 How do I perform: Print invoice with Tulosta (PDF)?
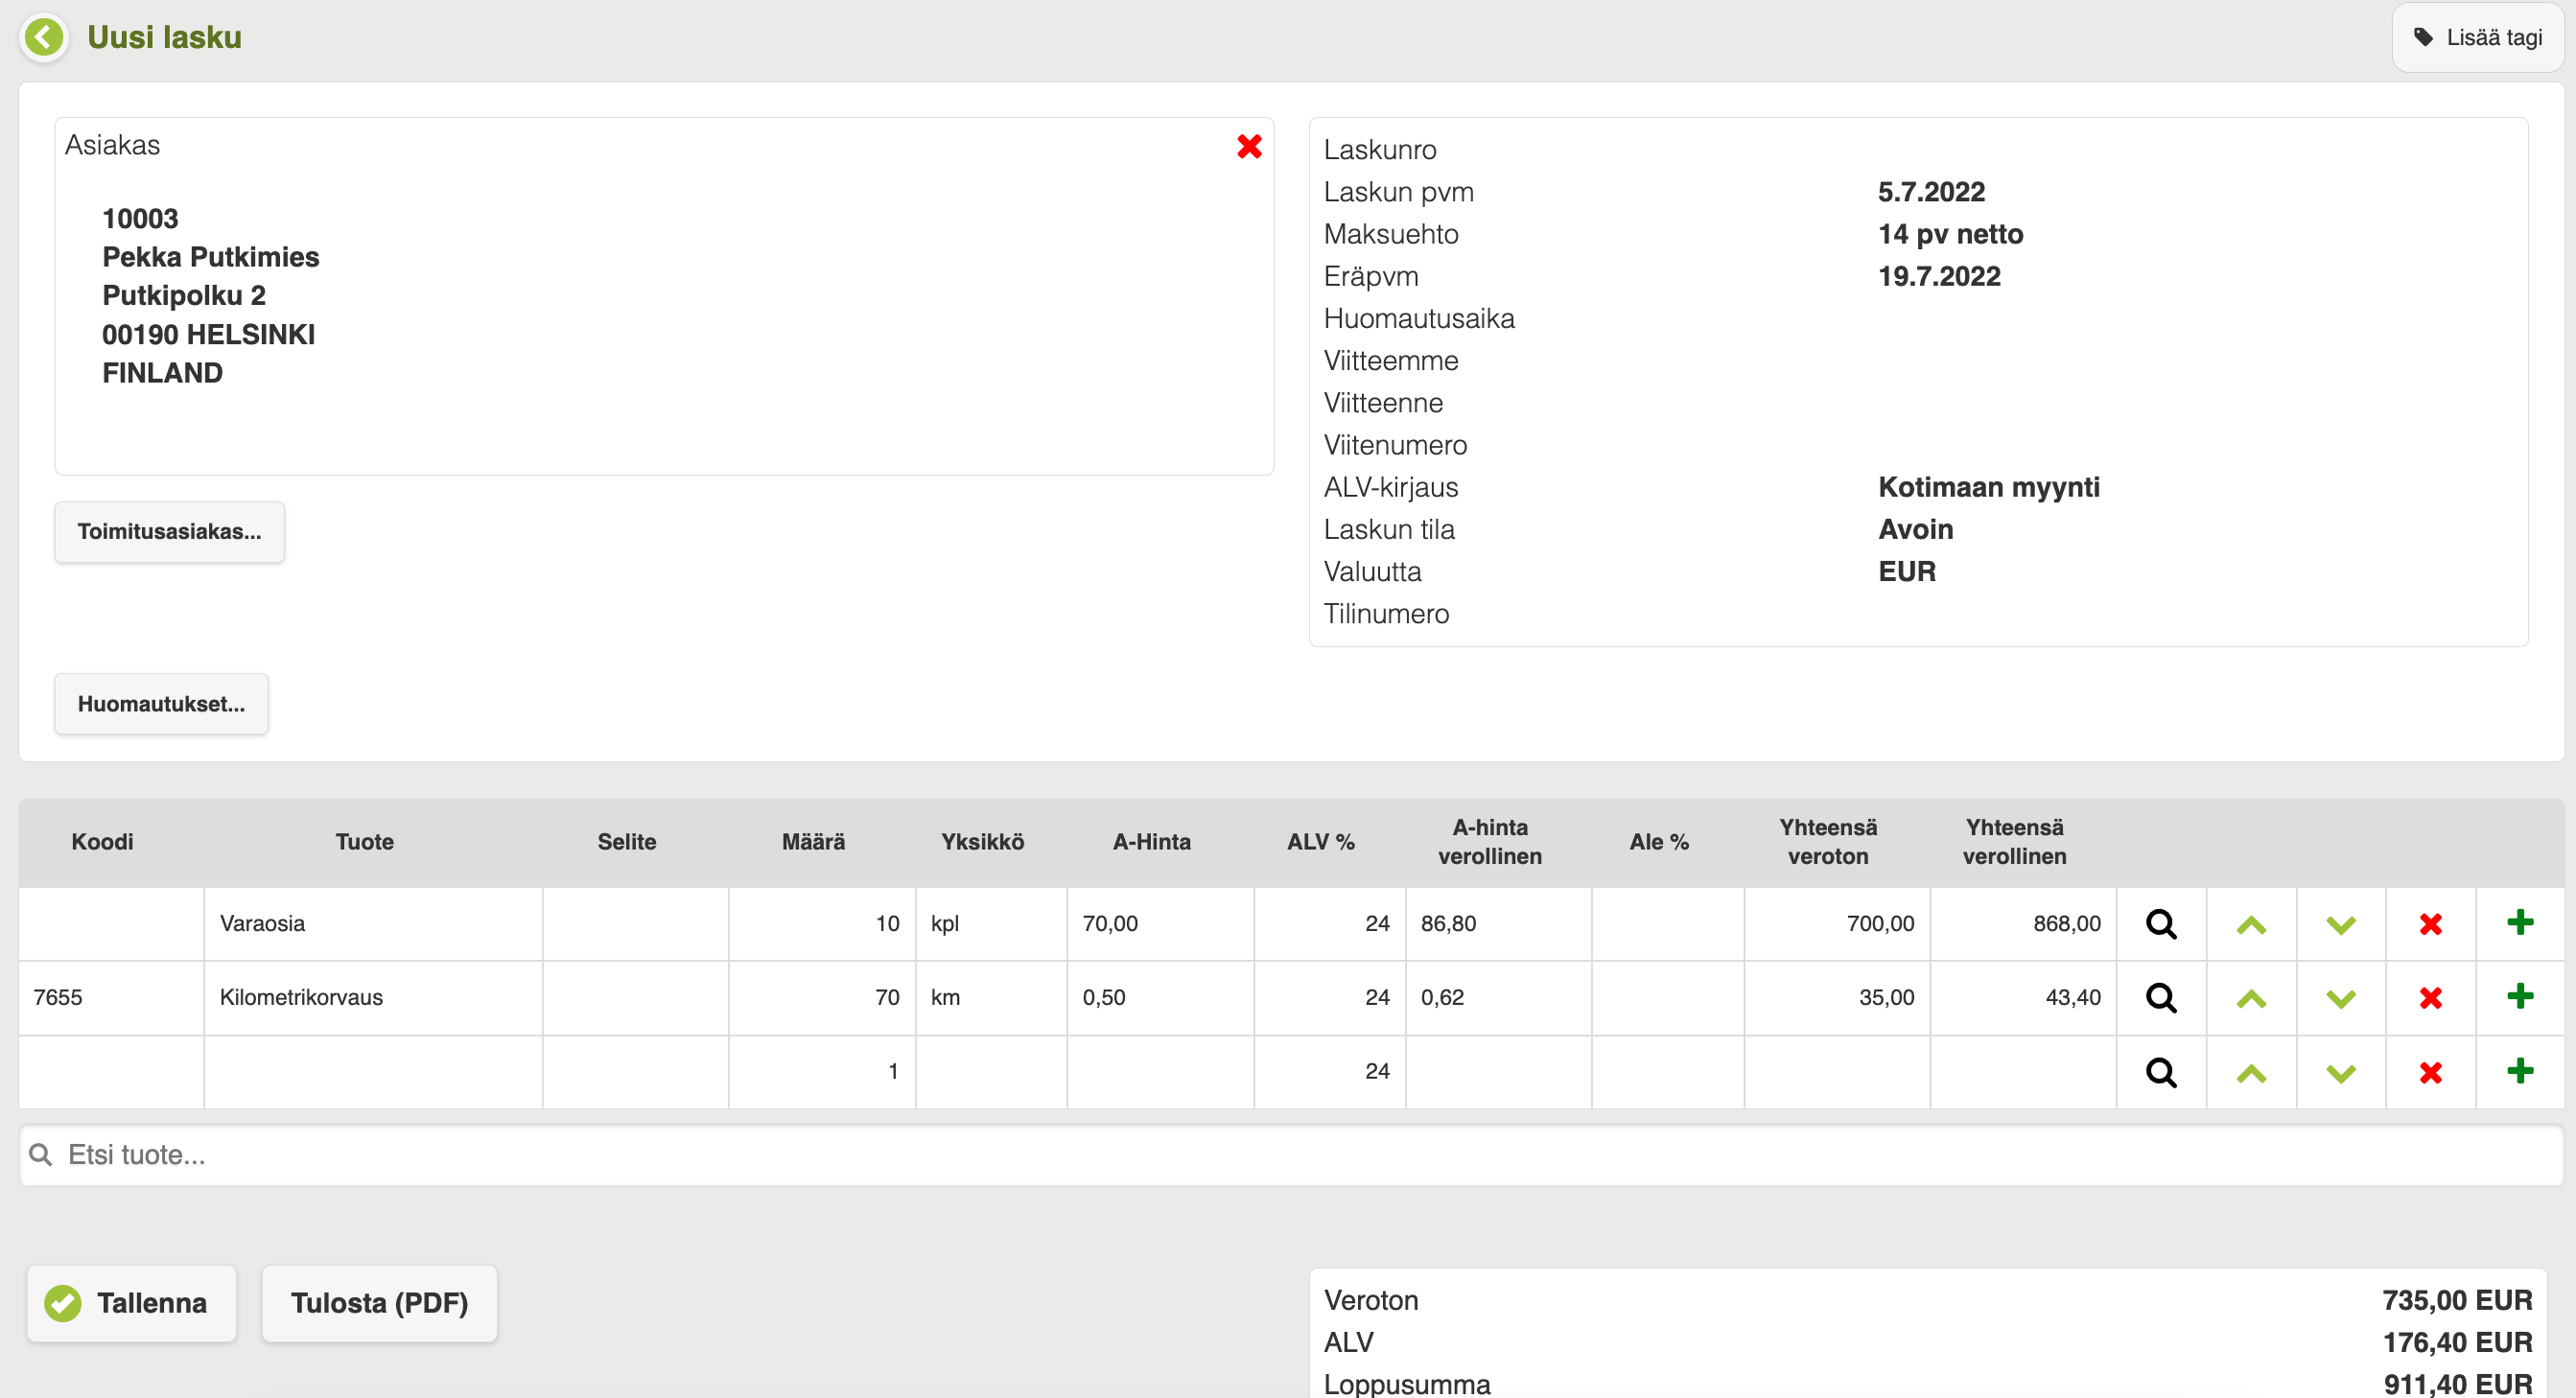[x=379, y=1303]
